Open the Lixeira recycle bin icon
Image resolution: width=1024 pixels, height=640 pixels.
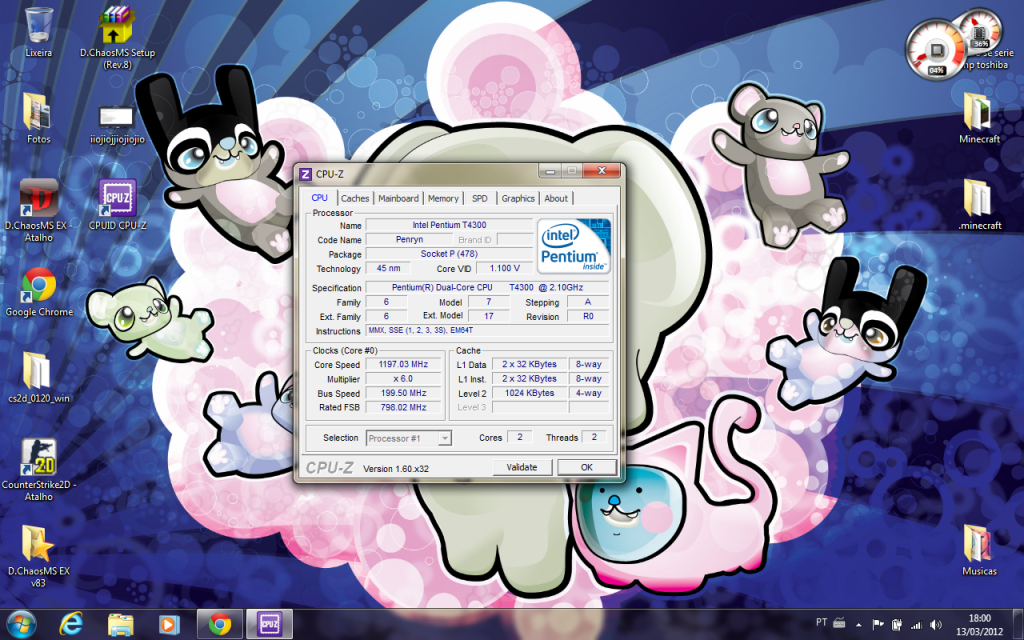(38, 26)
